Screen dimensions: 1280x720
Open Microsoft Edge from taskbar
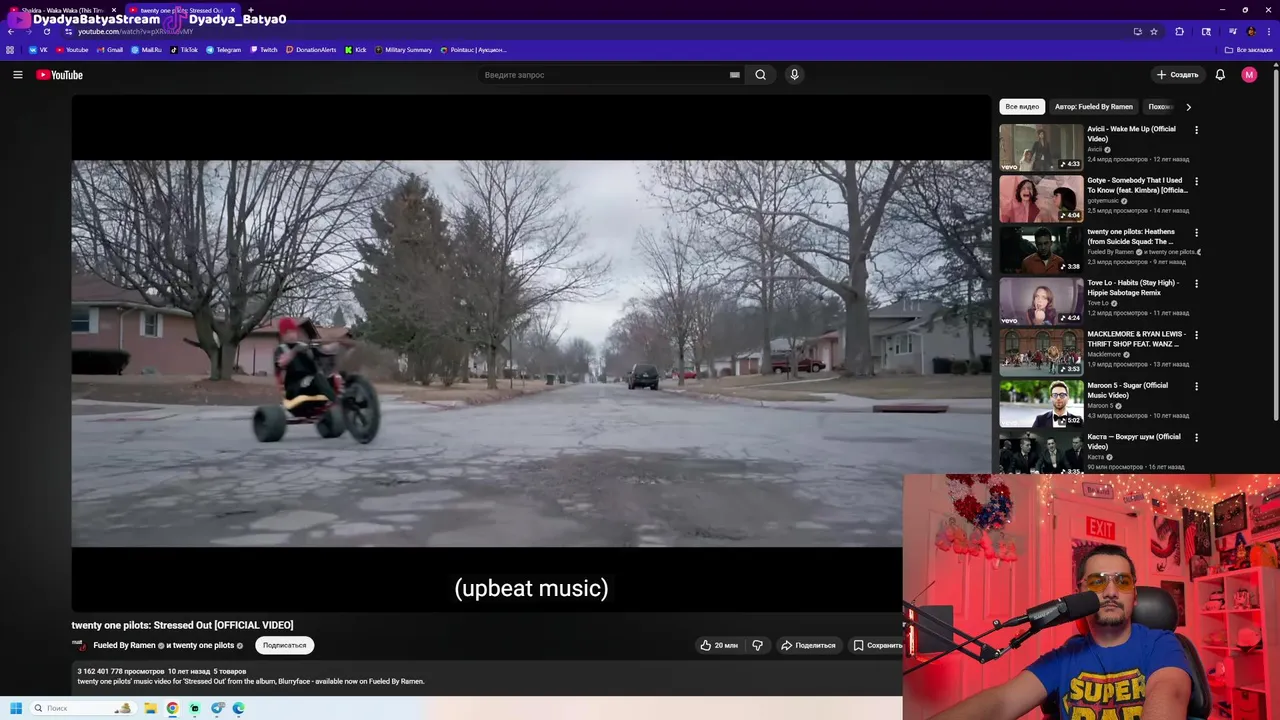[x=239, y=708]
